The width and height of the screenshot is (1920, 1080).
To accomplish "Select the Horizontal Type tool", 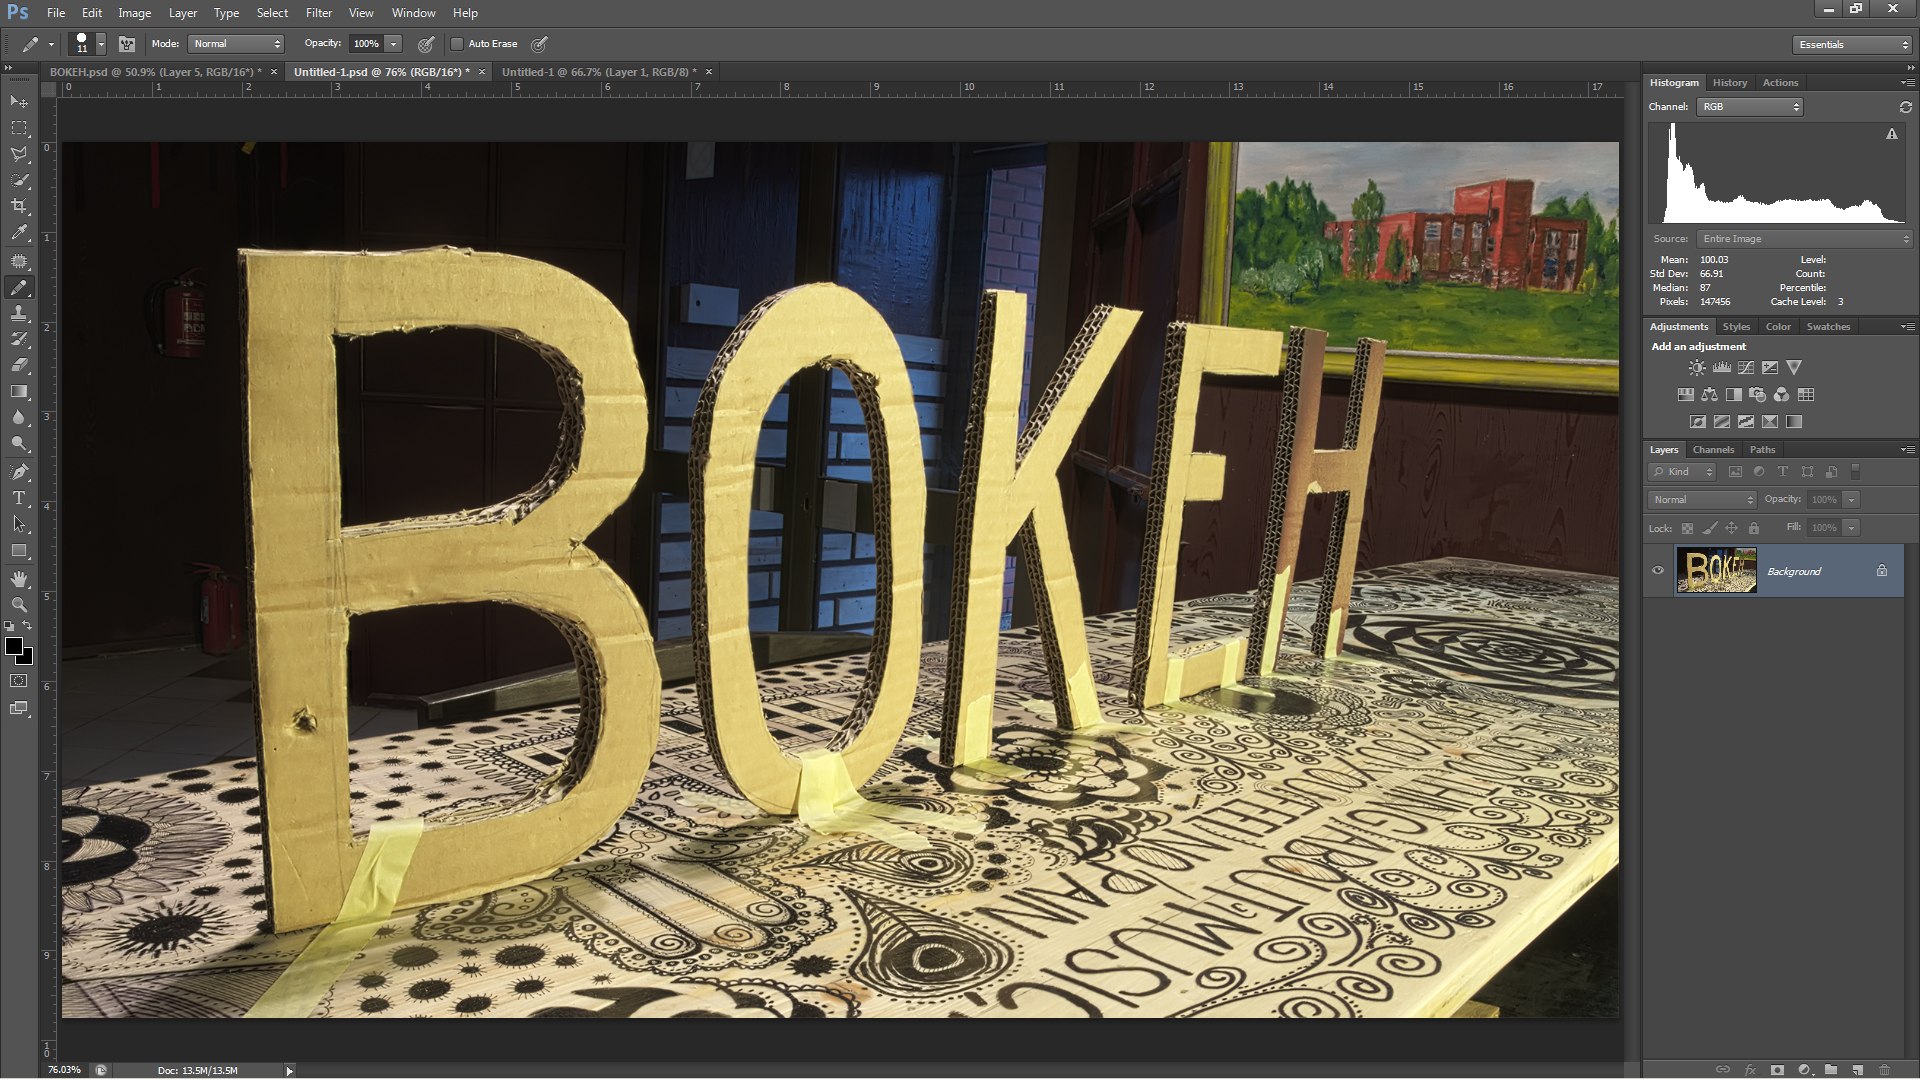I will (19, 498).
